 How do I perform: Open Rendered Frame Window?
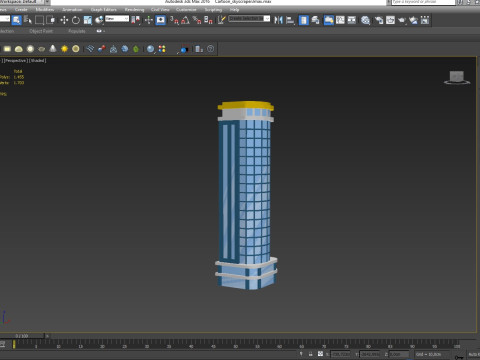[x=390, y=20]
